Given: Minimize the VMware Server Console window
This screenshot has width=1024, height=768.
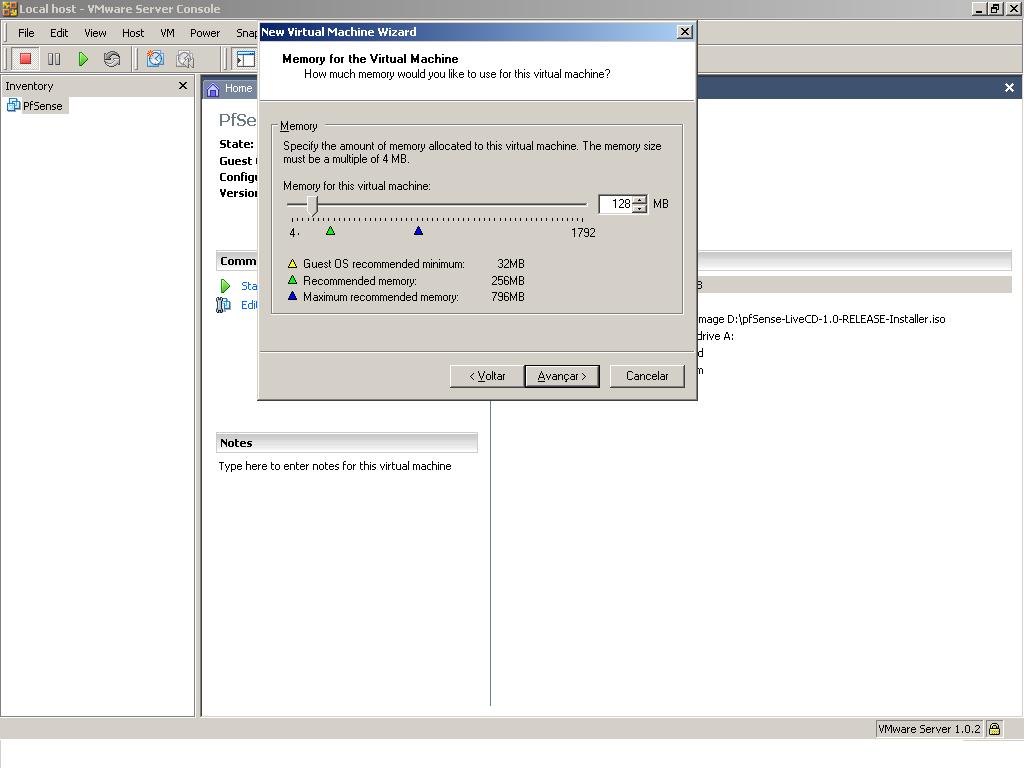Looking at the screenshot, I should pos(979,8).
